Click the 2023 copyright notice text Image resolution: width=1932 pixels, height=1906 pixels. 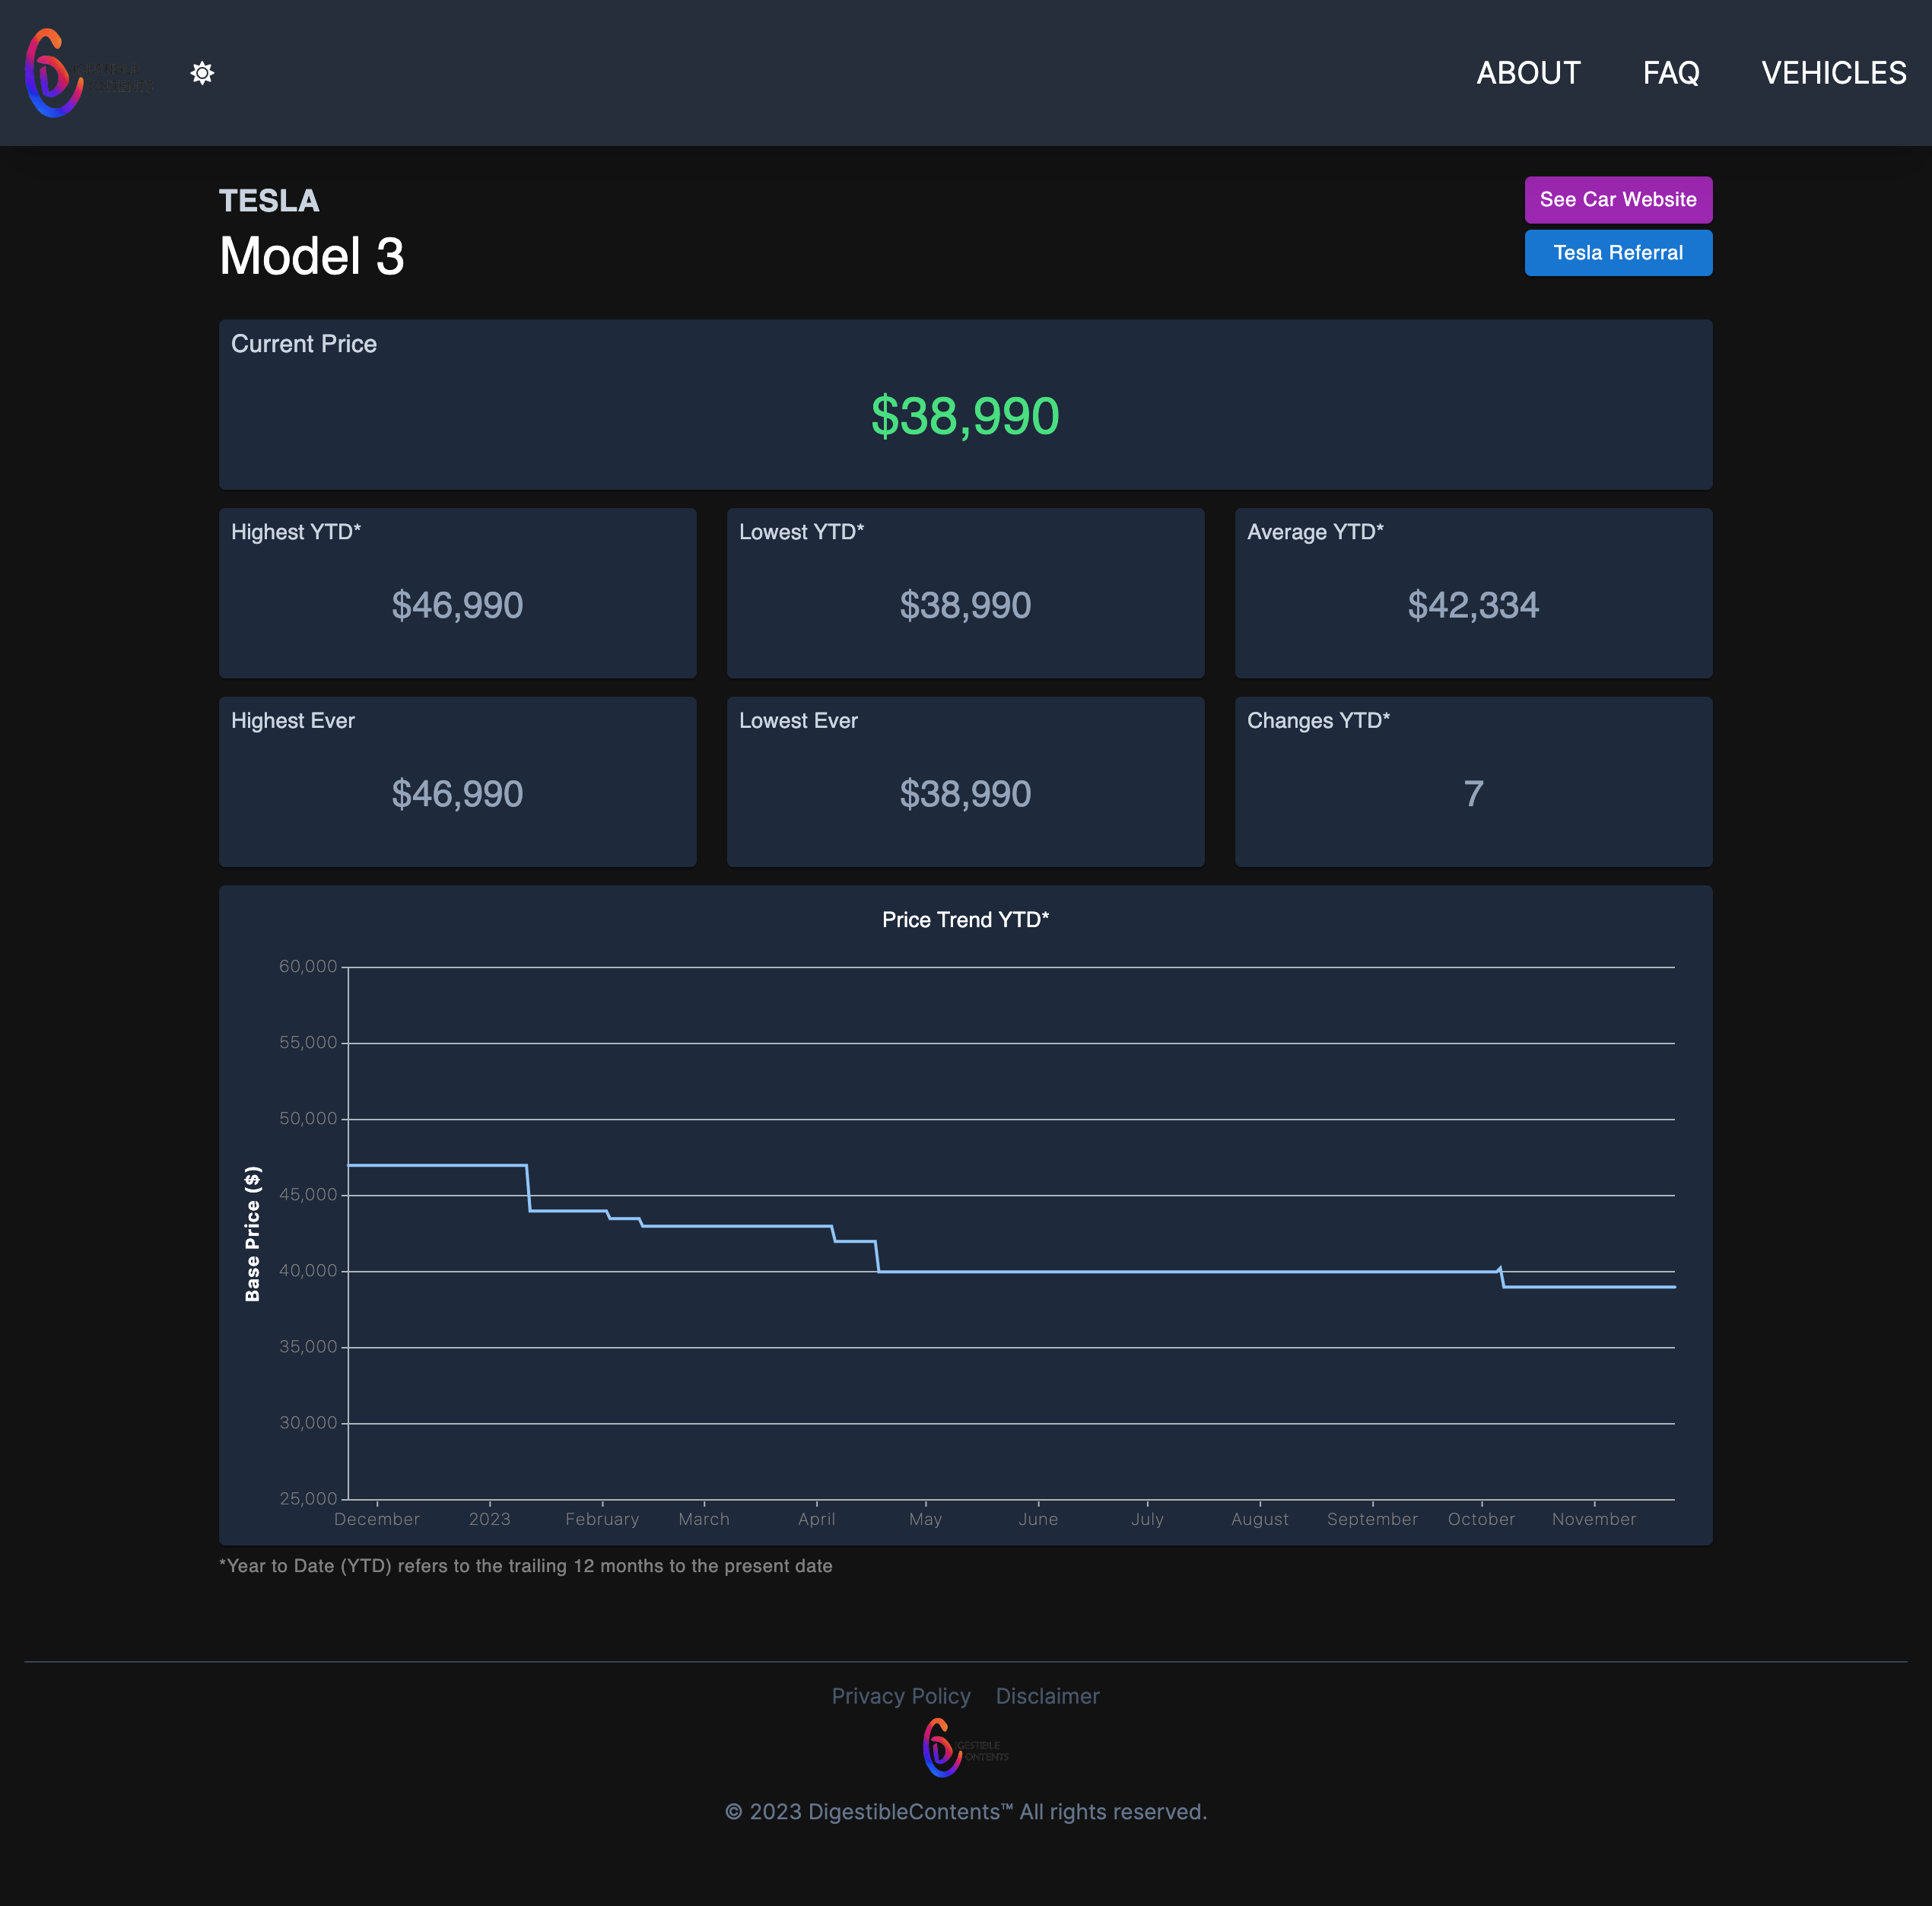tap(965, 1812)
